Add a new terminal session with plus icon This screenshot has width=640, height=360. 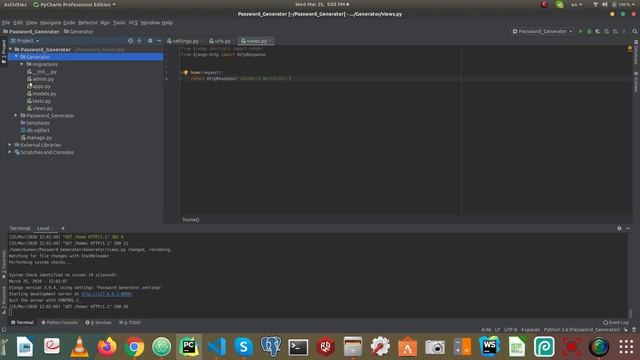[x=62, y=229]
